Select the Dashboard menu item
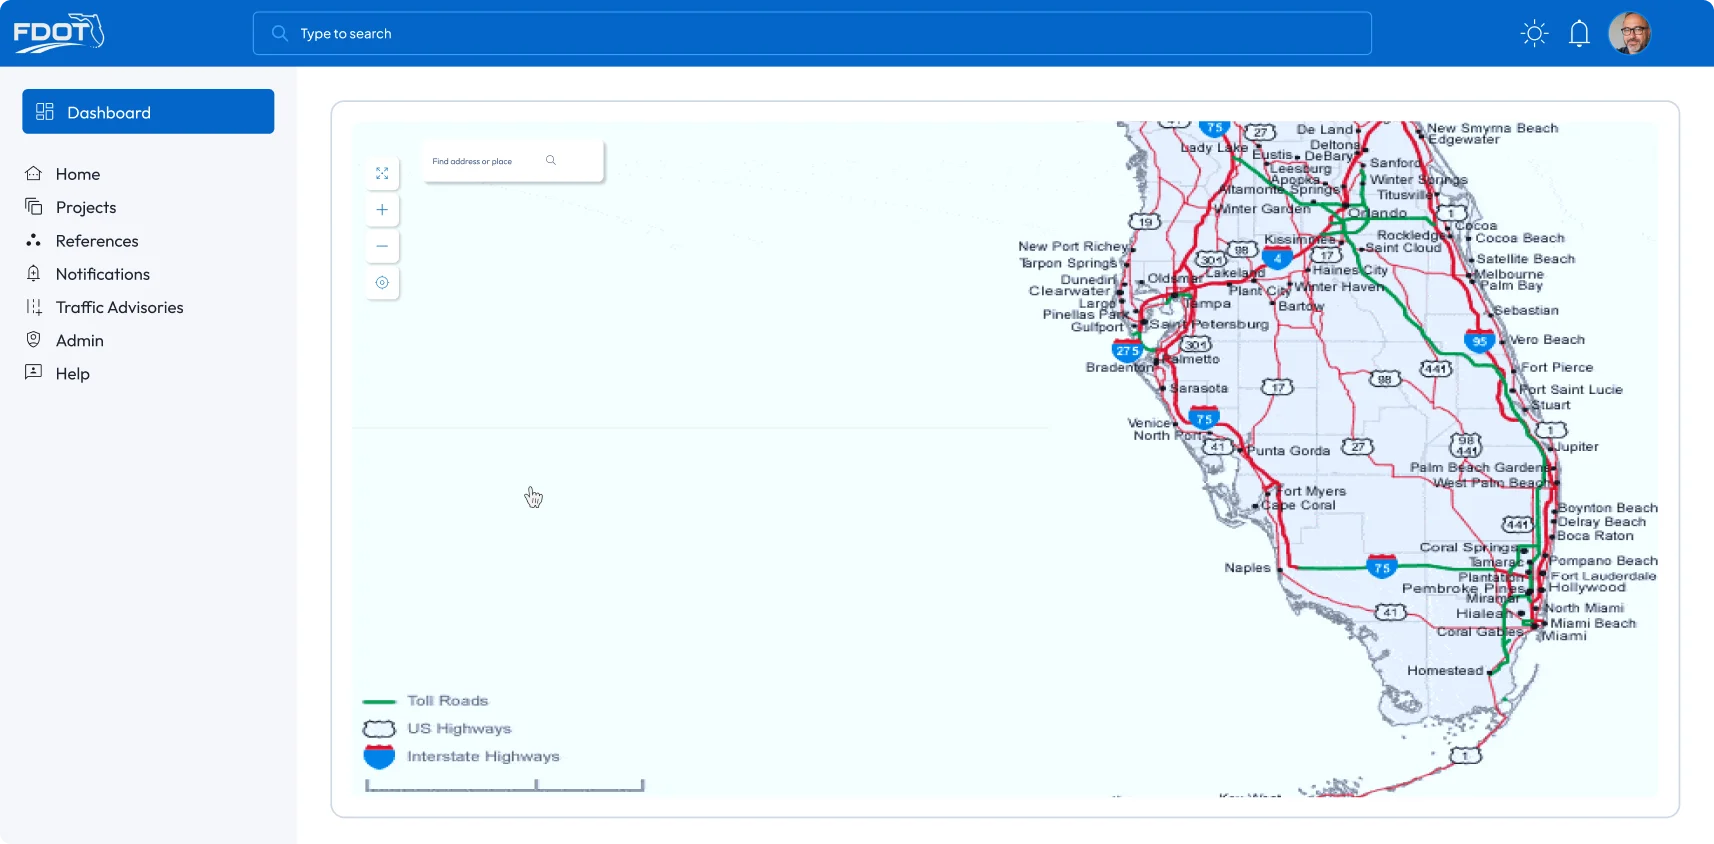 click(x=148, y=112)
